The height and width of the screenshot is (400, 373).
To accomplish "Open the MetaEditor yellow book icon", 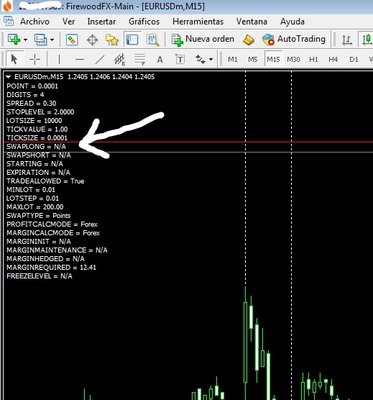I will tap(249, 40).
